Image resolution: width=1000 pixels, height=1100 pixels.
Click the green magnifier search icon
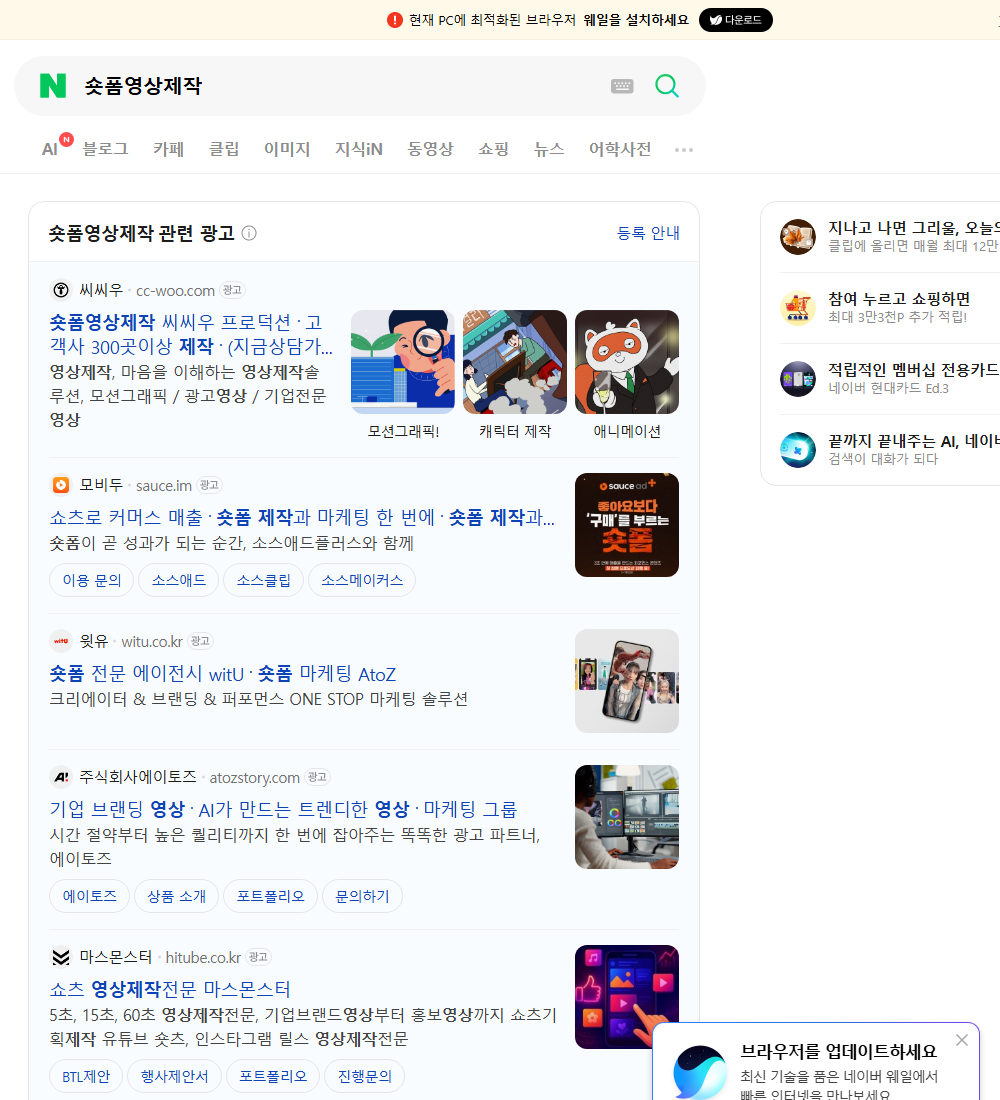(667, 86)
